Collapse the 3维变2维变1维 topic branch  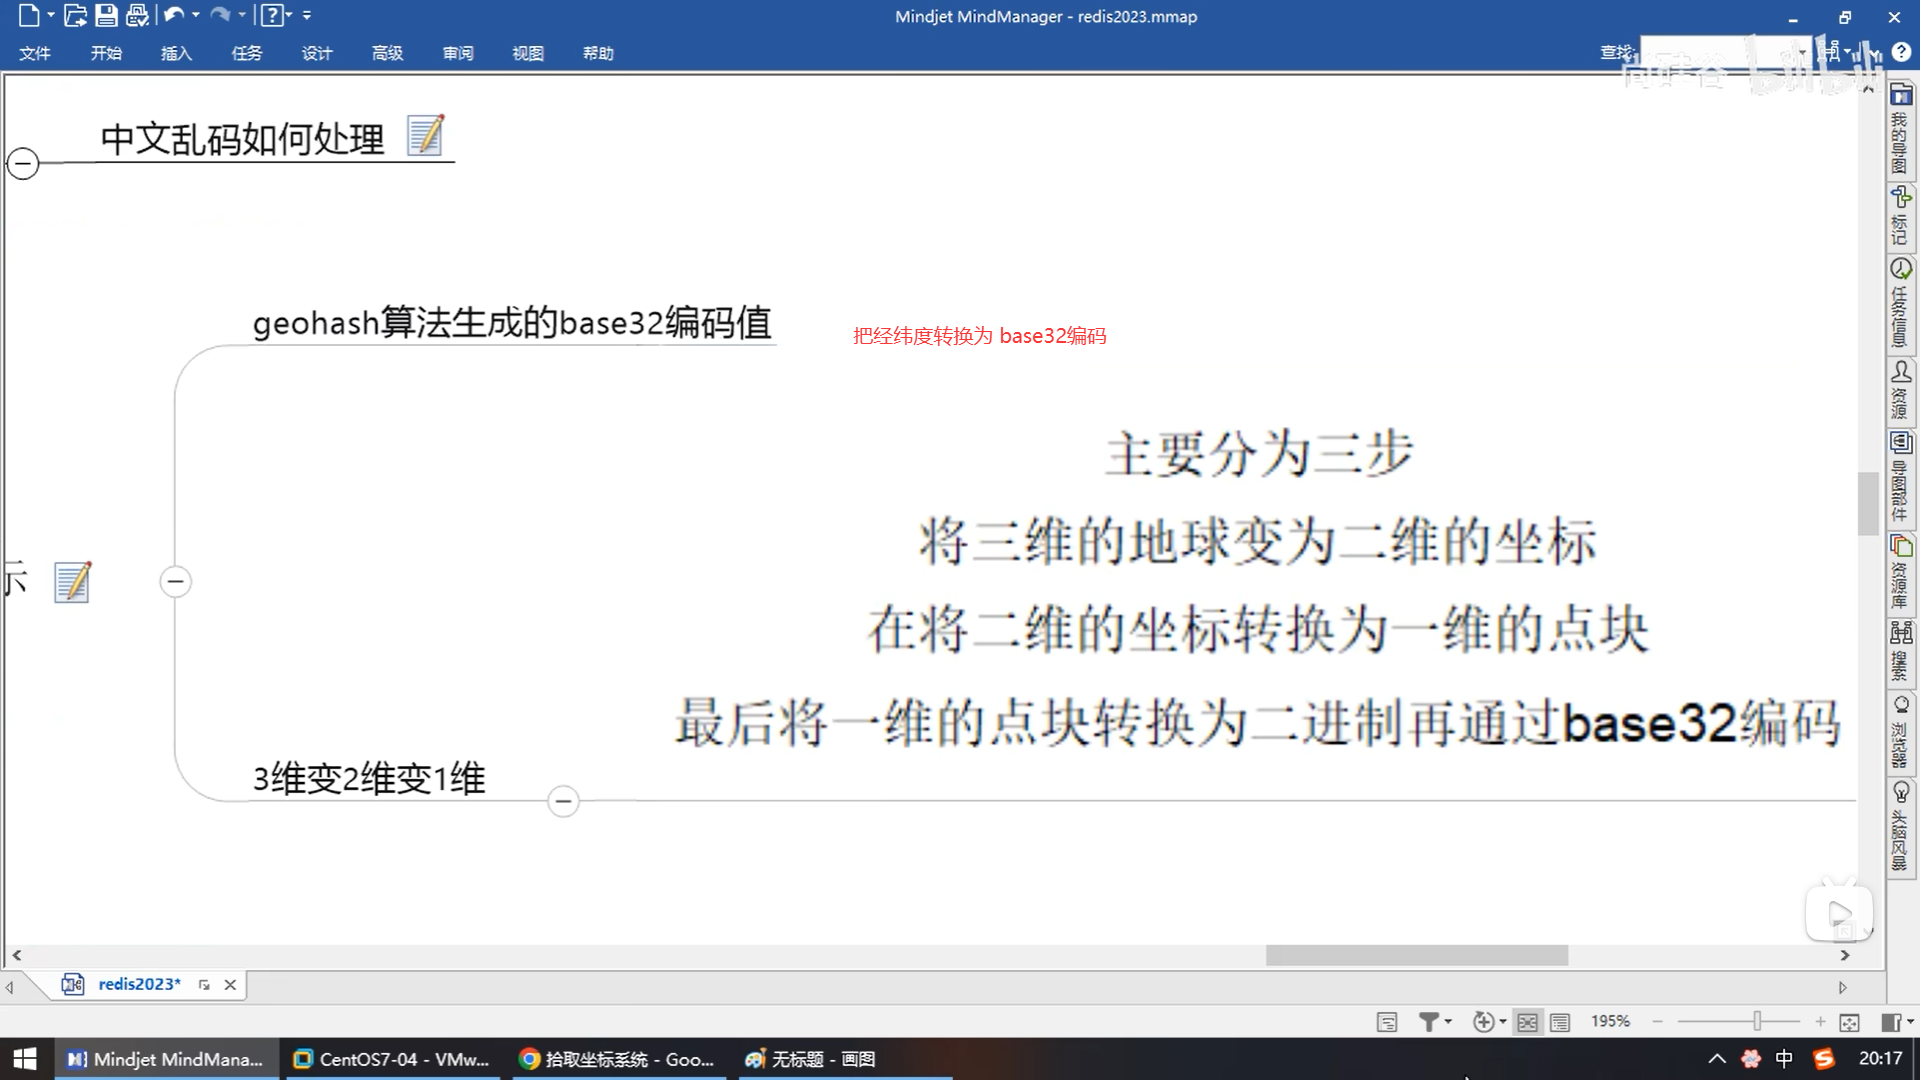[563, 801]
